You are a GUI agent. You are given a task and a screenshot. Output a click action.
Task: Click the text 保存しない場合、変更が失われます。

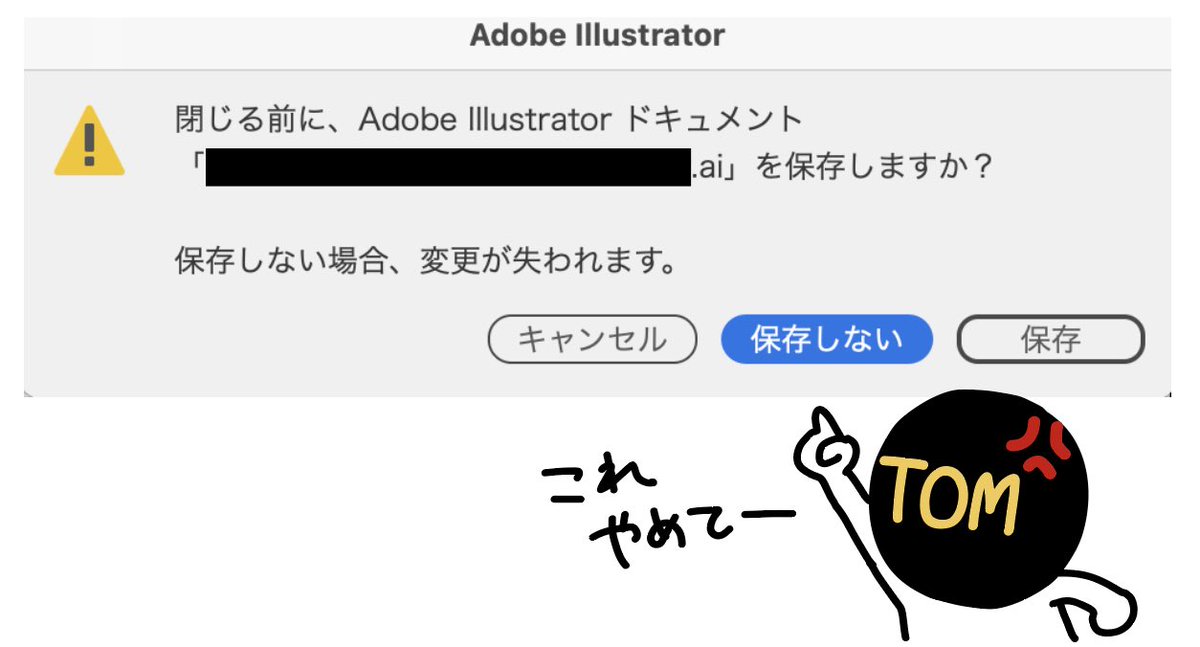[427, 262]
